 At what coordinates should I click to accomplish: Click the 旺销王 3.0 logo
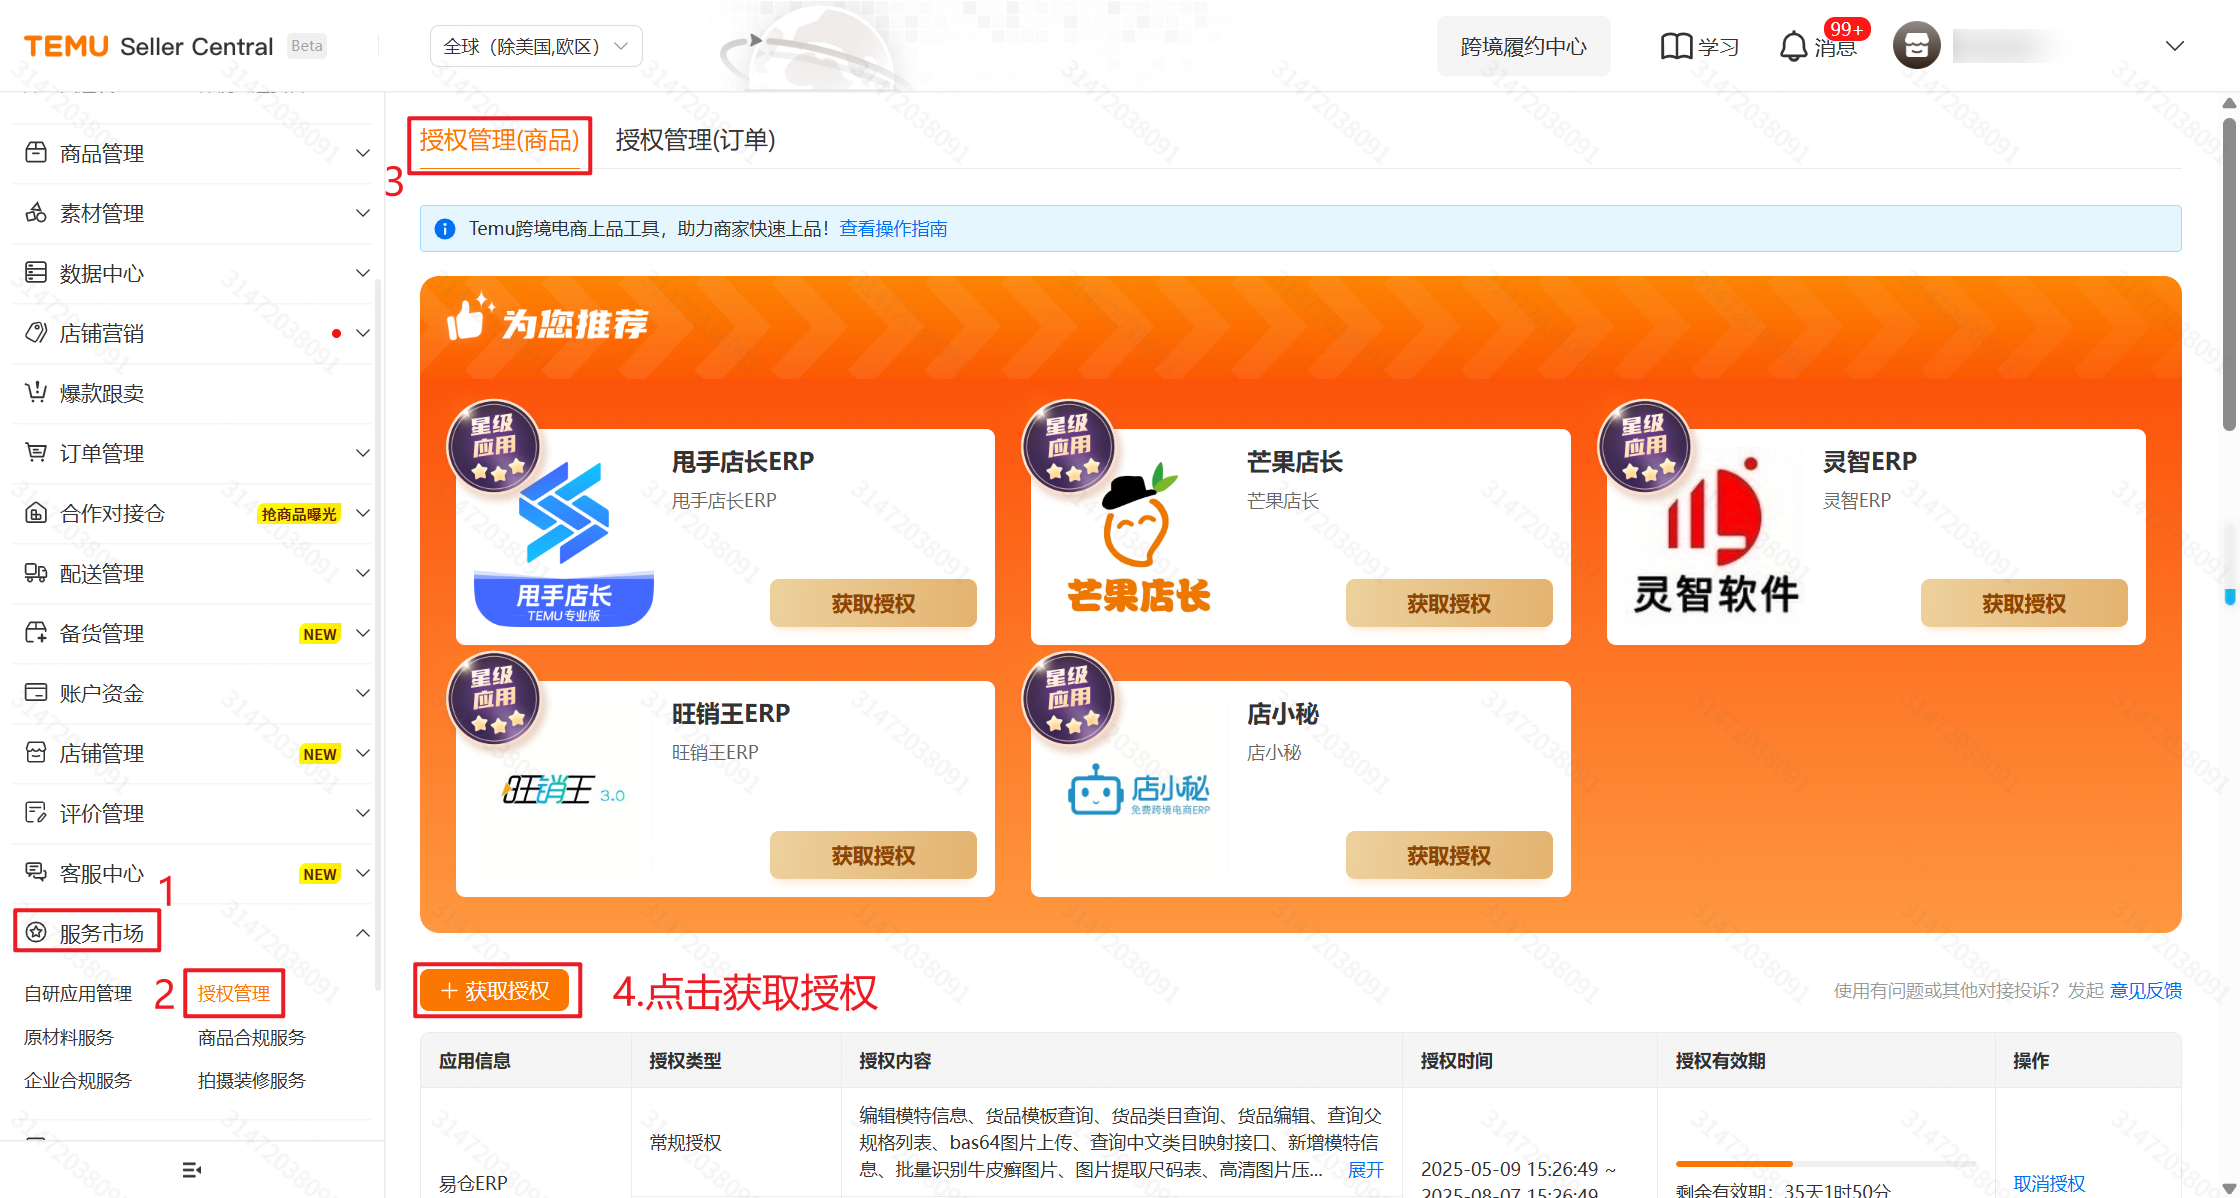pyautogui.click(x=564, y=790)
